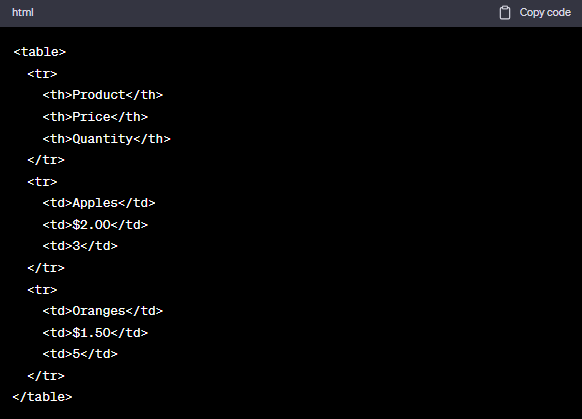Click the Copy code button text
This screenshot has height=419, width=582.
545,13
